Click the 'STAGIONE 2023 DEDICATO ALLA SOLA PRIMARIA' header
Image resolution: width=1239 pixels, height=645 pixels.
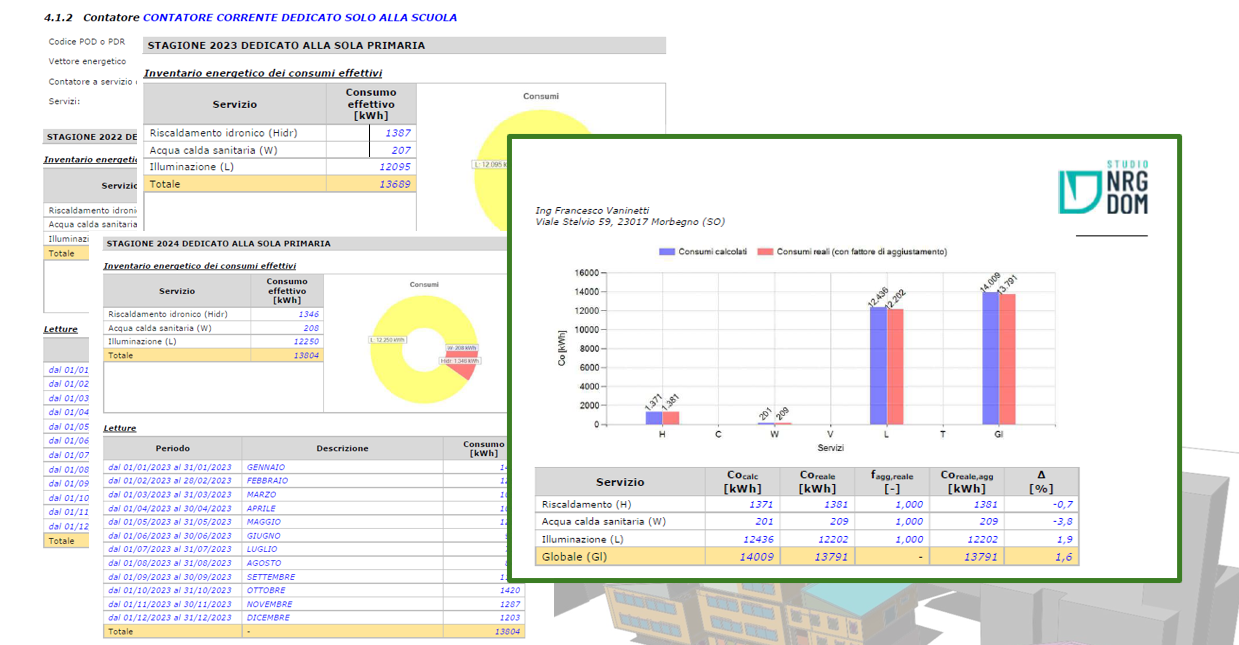286,46
